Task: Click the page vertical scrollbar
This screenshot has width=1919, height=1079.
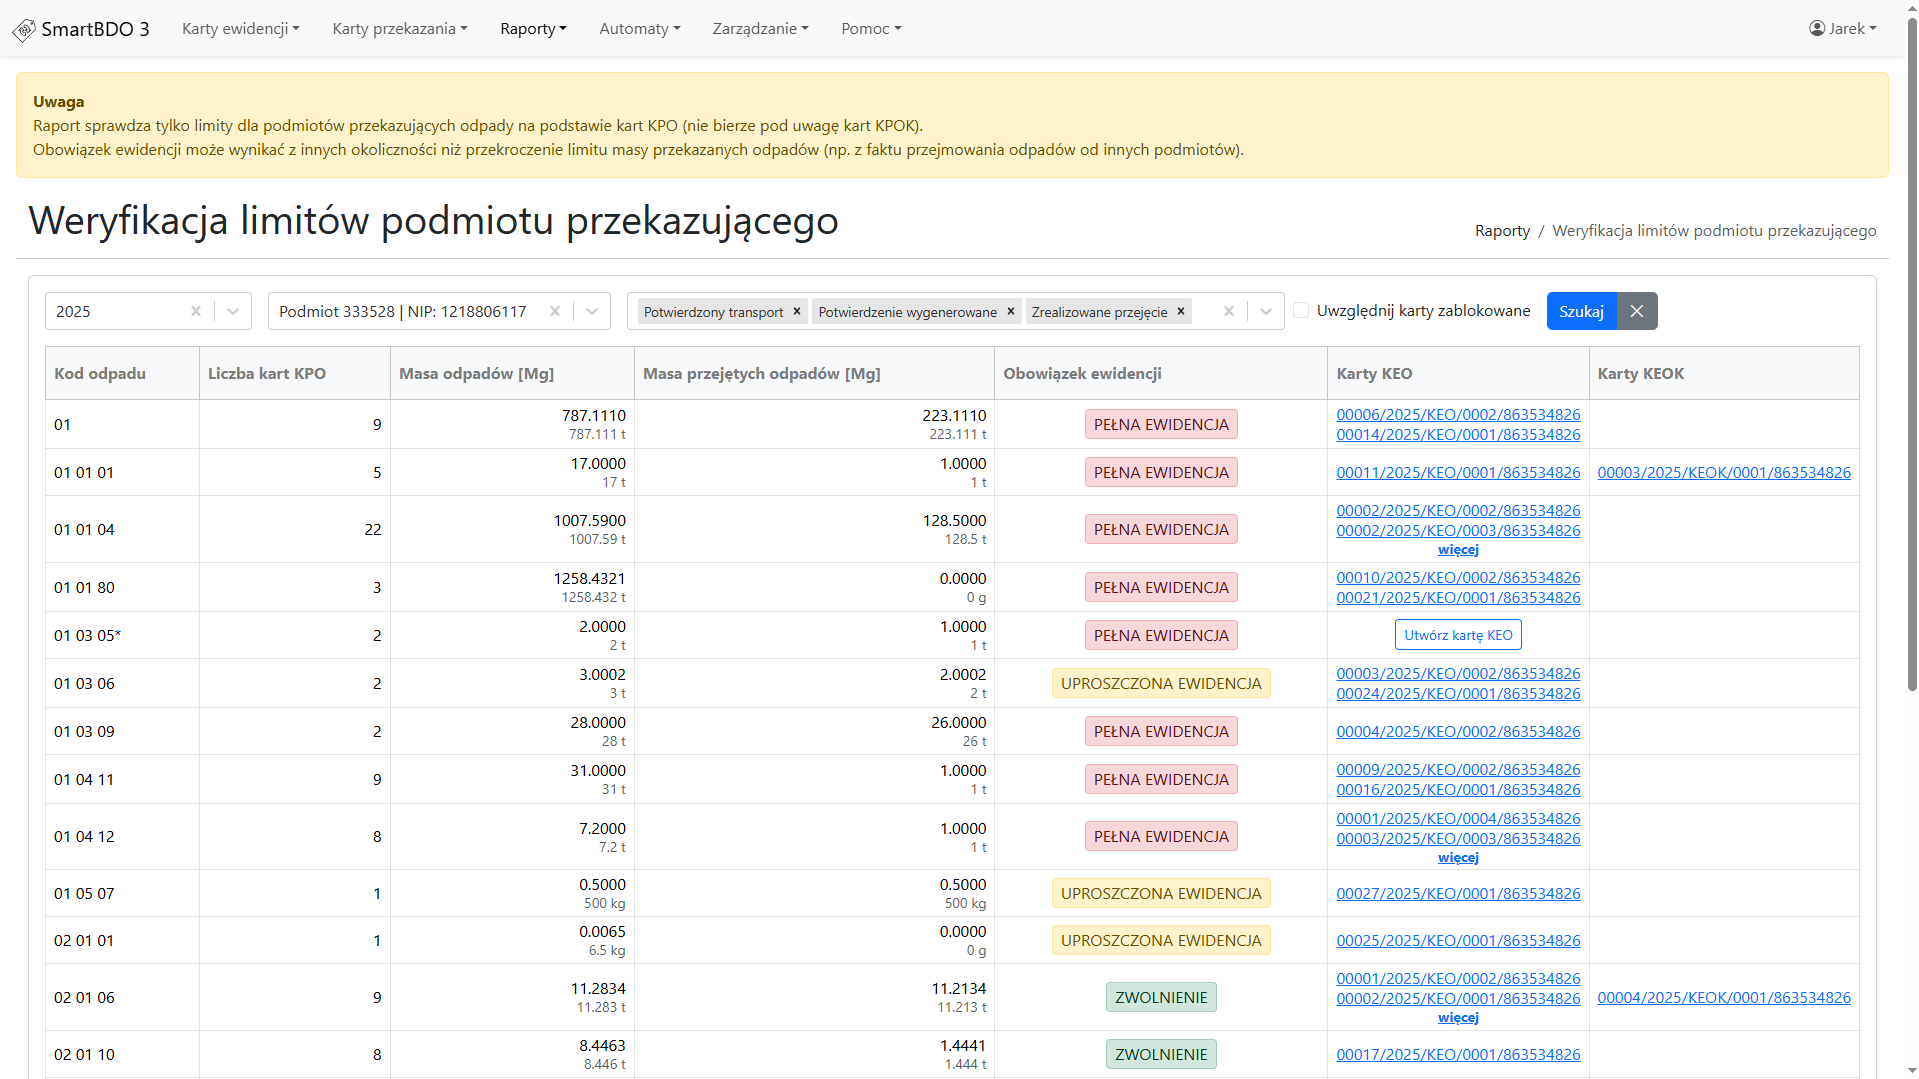Action: click(x=1912, y=400)
